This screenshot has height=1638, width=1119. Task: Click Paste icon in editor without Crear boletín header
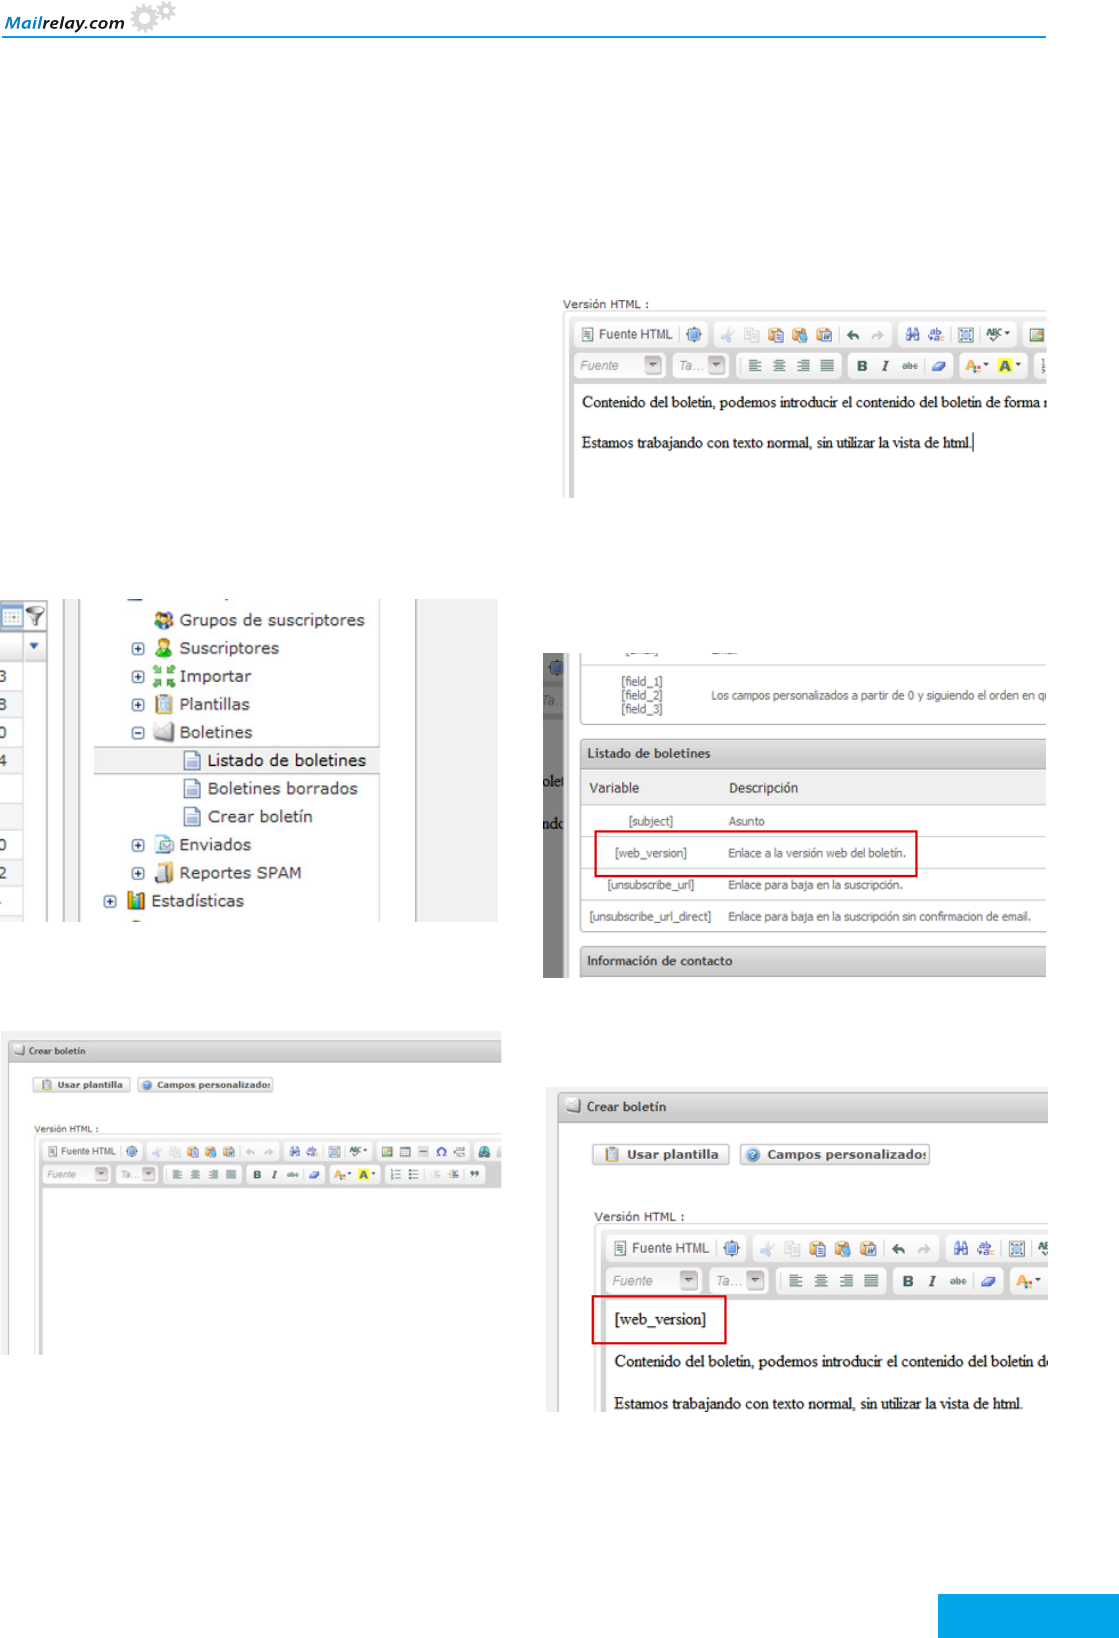[x=775, y=335]
